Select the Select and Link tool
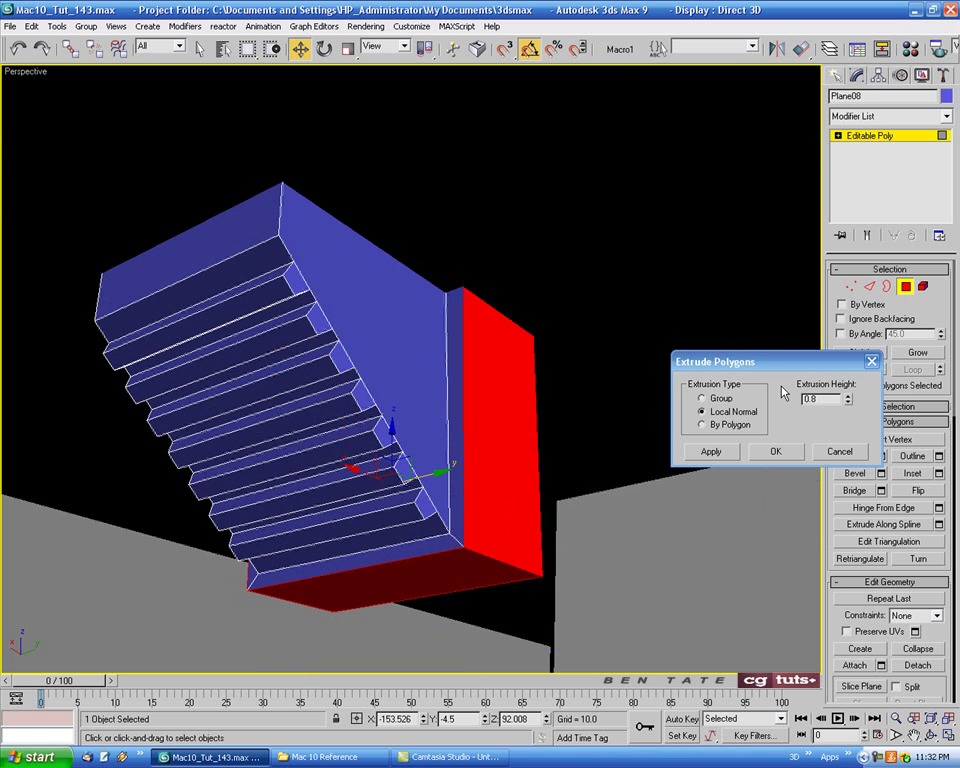The height and width of the screenshot is (768, 960). pyautogui.click(x=70, y=48)
